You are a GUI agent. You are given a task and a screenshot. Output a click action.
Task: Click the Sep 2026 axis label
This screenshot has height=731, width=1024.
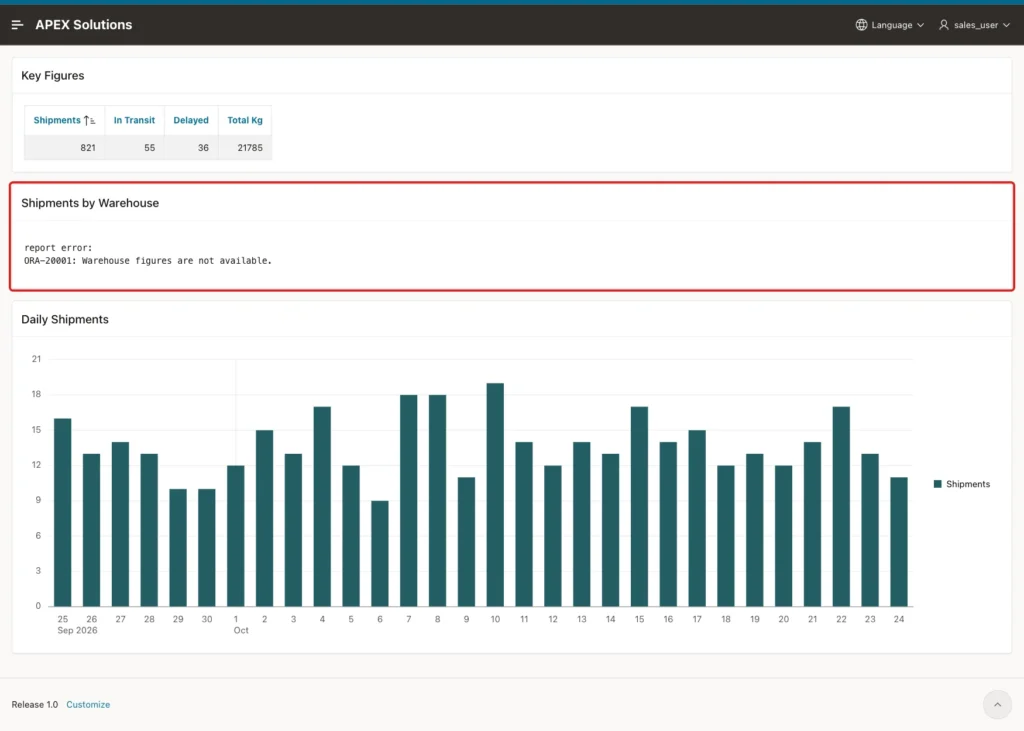click(77, 630)
